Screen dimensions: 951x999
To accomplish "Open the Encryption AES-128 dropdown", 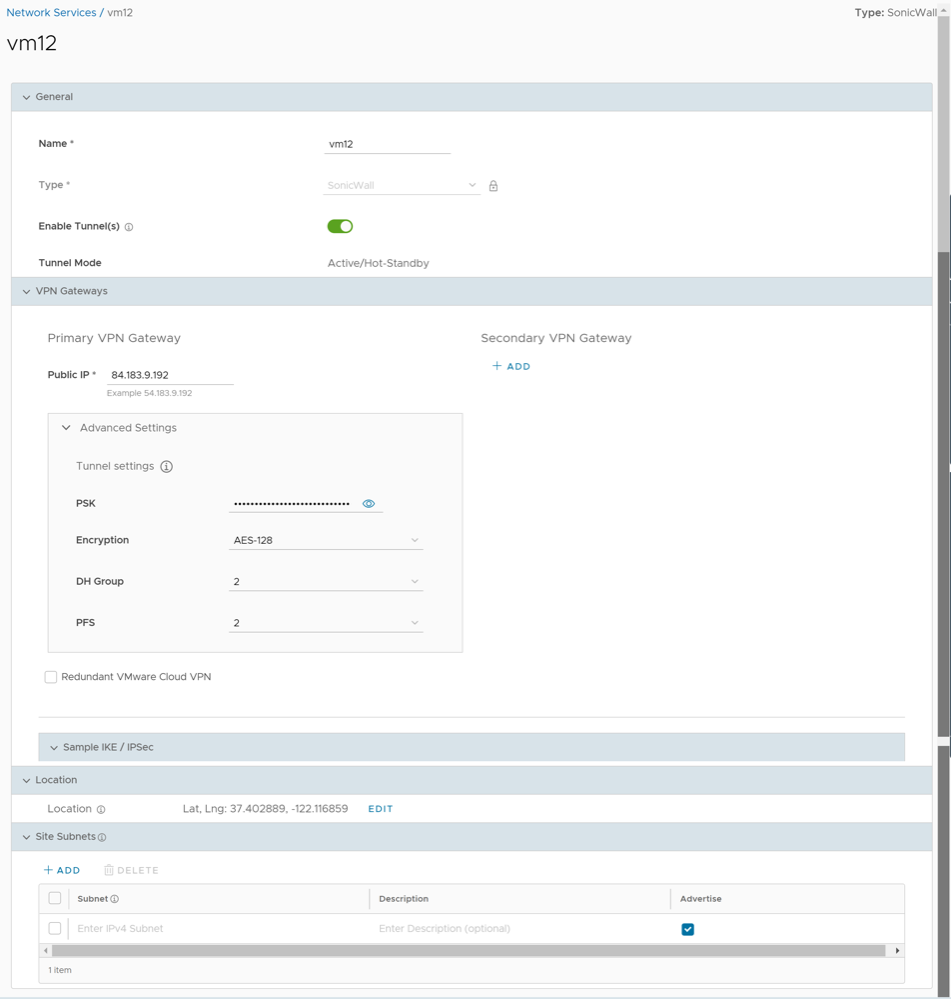I will tap(325, 541).
